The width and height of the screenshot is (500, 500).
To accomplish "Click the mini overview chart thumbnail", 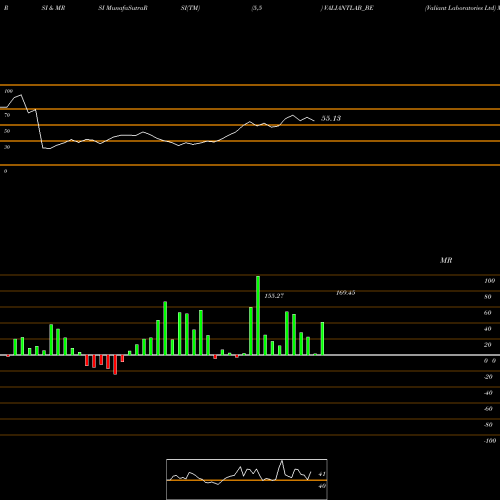I will 247,479.
